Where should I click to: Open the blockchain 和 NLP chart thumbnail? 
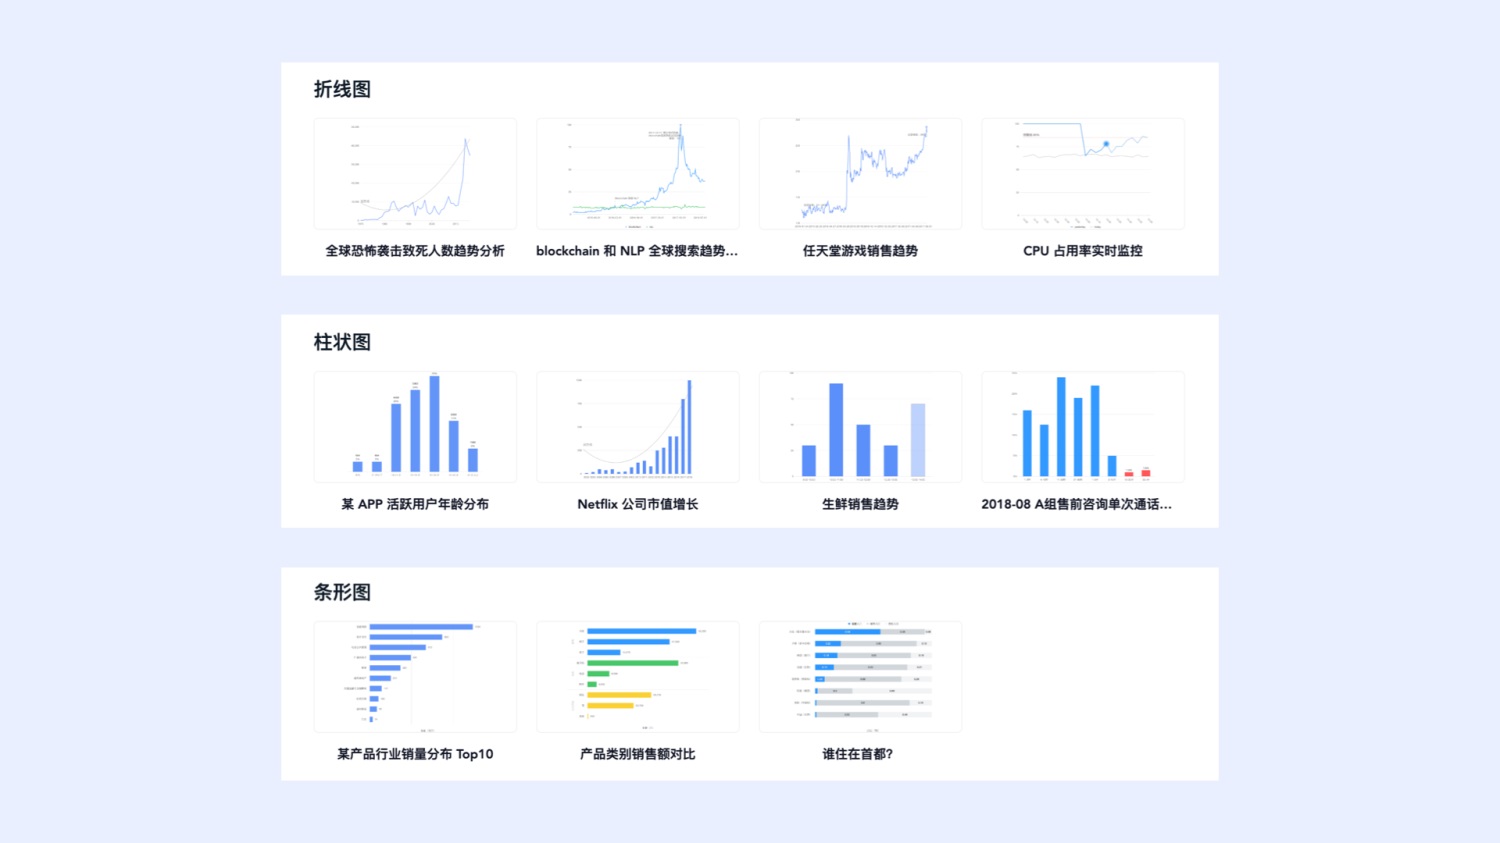coord(638,174)
